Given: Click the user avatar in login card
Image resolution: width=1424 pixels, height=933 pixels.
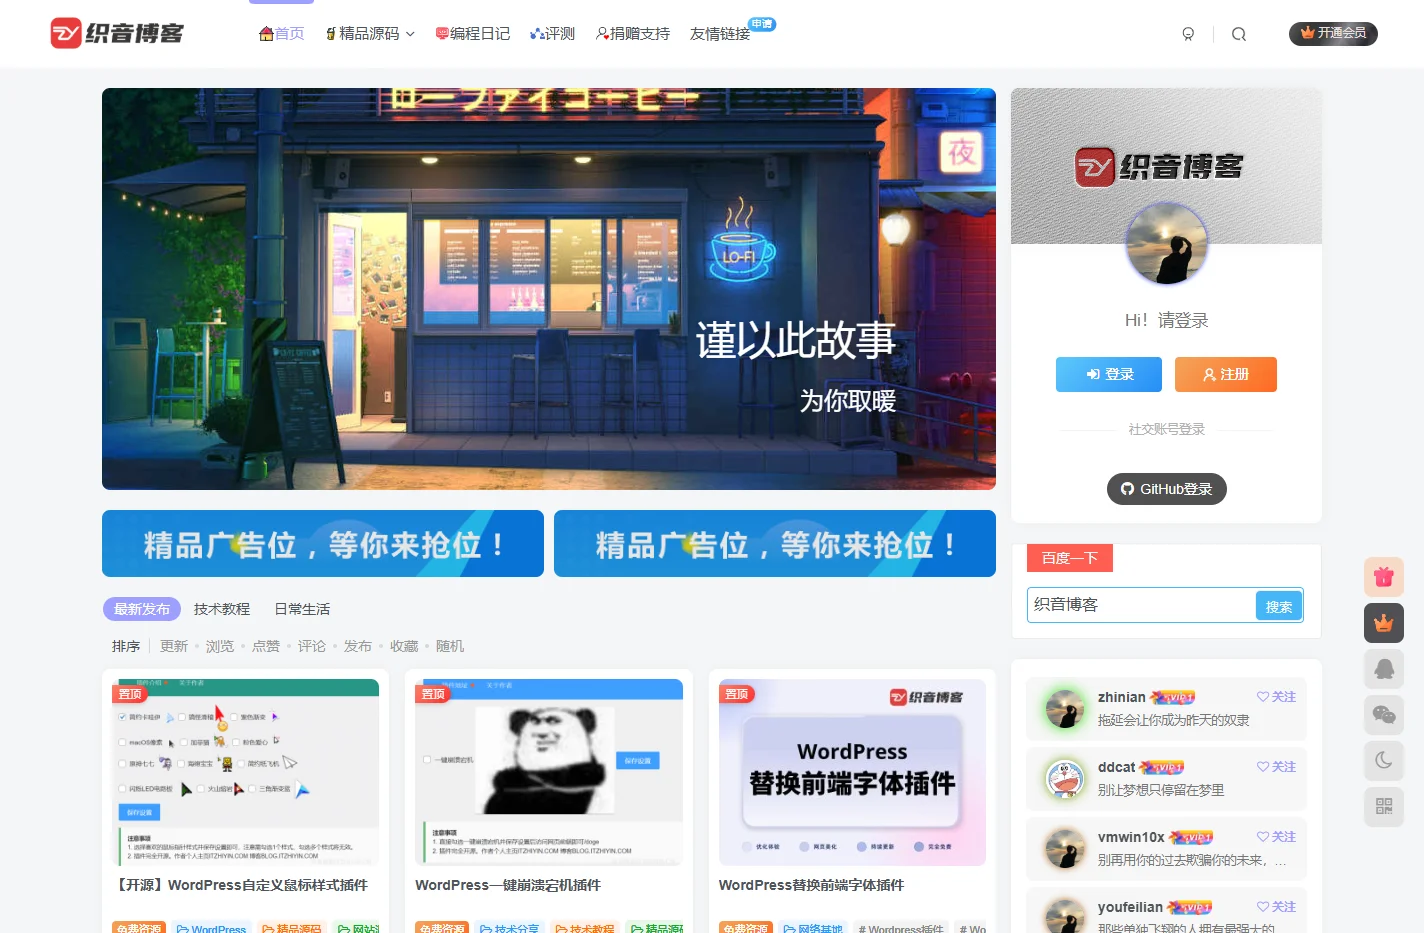Looking at the screenshot, I should point(1166,244).
